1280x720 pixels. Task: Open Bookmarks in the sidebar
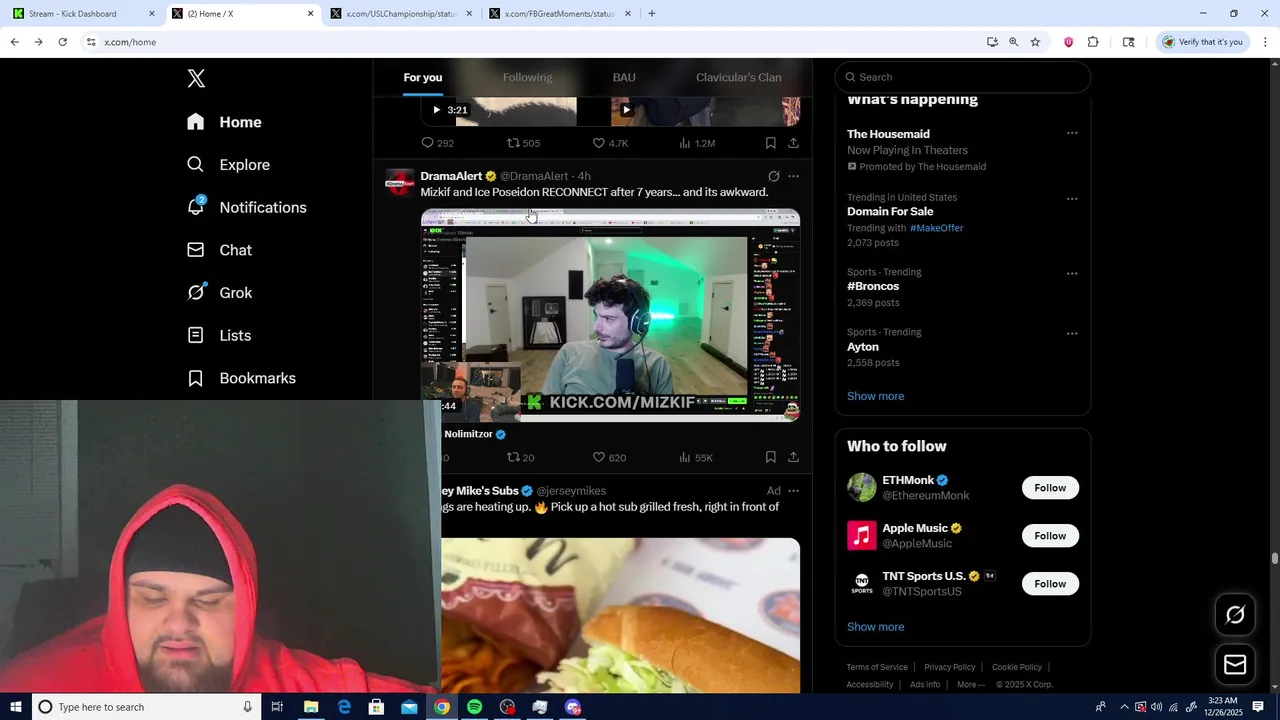tap(241, 378)
